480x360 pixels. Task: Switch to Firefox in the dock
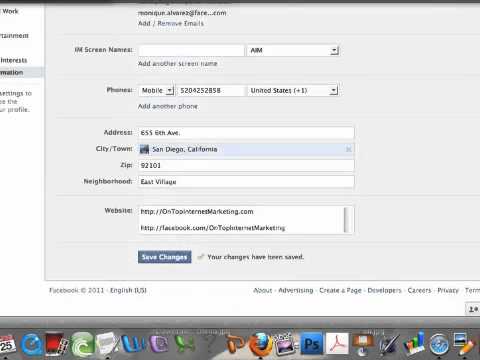260,344
